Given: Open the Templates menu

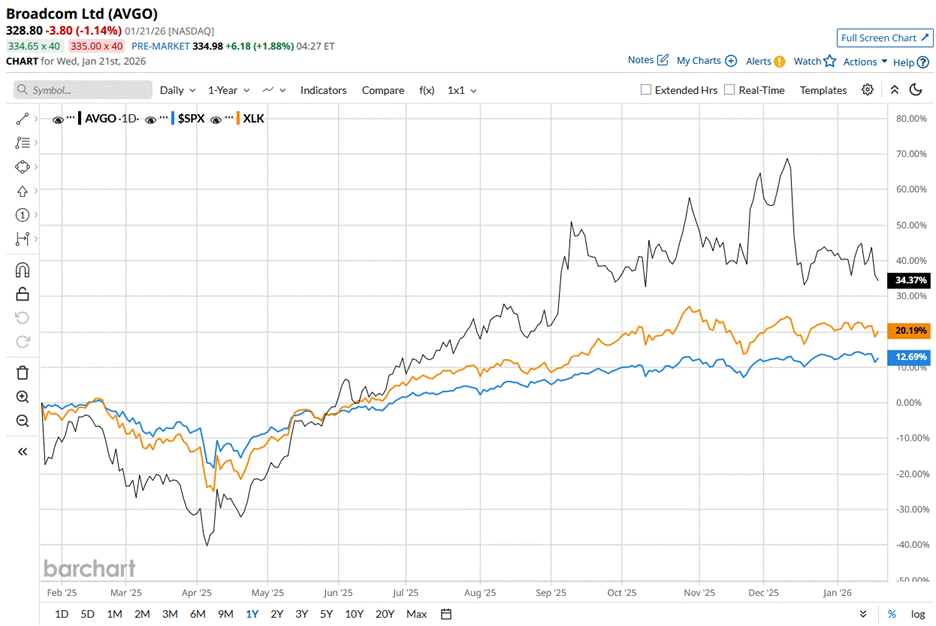Looking at the screenshot, I should click(823, 90).
